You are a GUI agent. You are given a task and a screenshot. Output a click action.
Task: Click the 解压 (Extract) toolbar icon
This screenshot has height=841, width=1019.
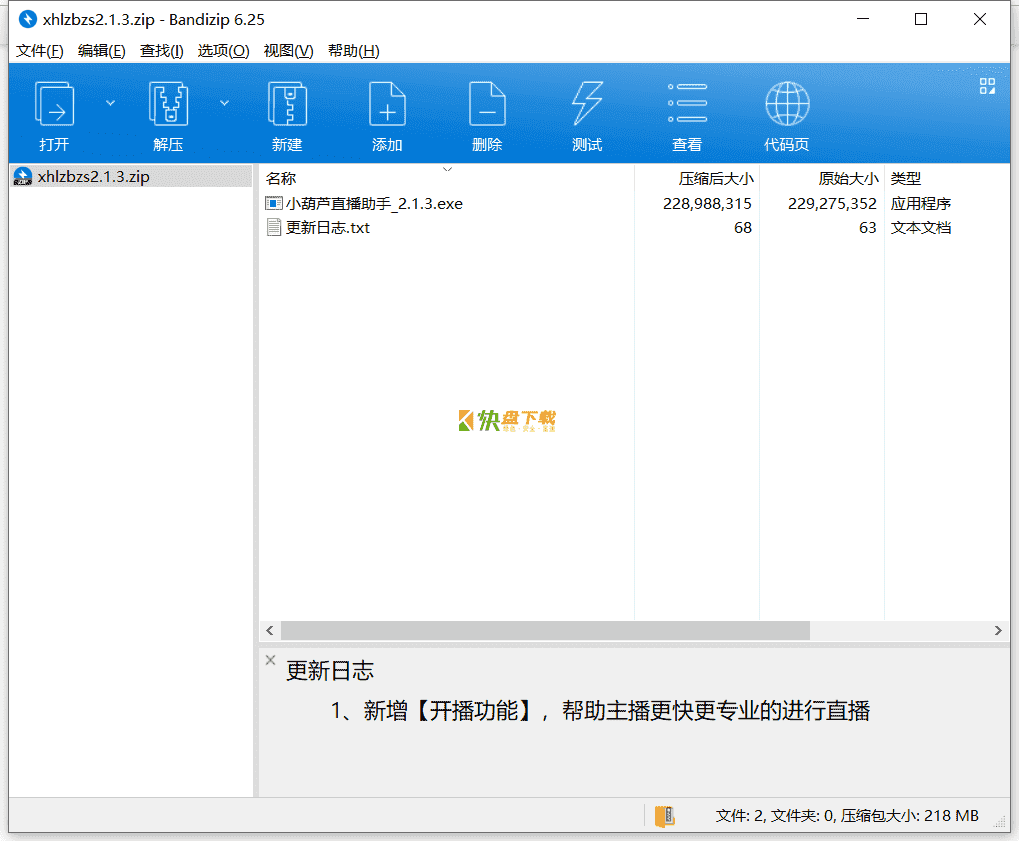(x=168, y=104)
